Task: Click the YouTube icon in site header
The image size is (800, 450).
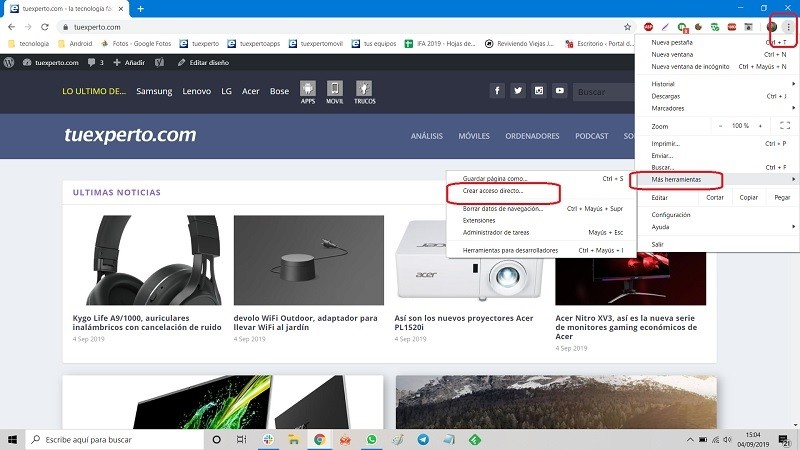Action: 560,91
